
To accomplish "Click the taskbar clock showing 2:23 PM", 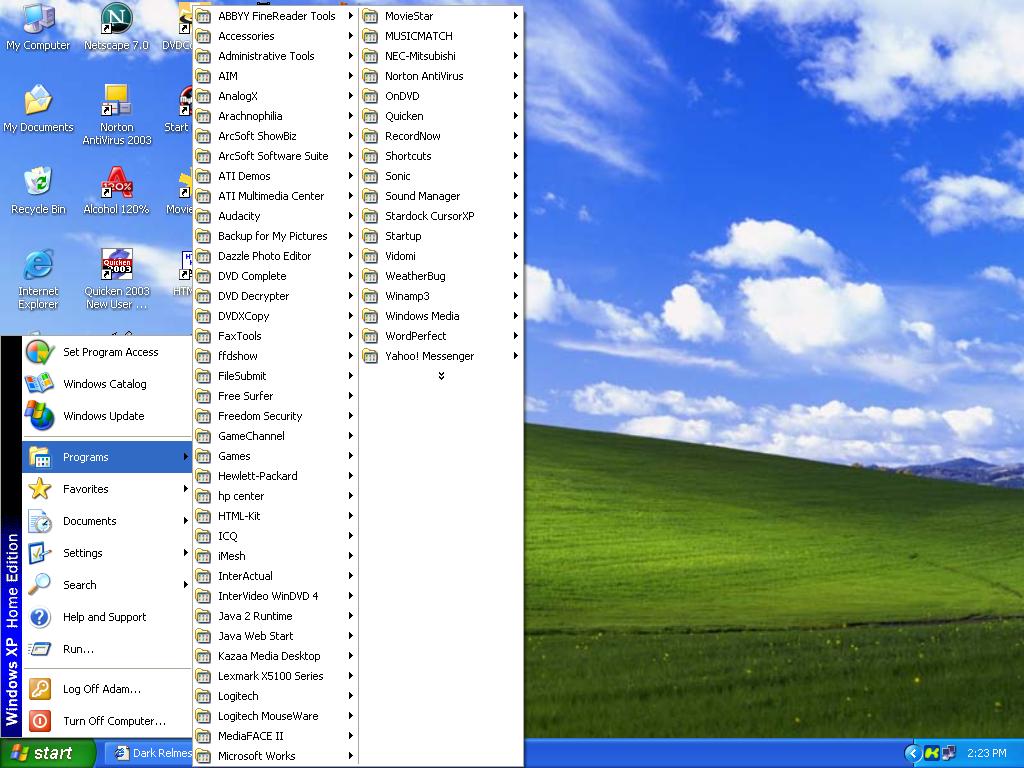I will (986, 753).
